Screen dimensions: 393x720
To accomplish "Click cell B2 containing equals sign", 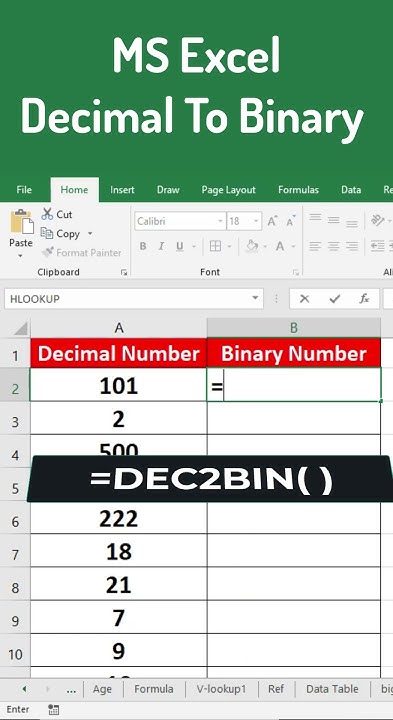I will point(294,384).
